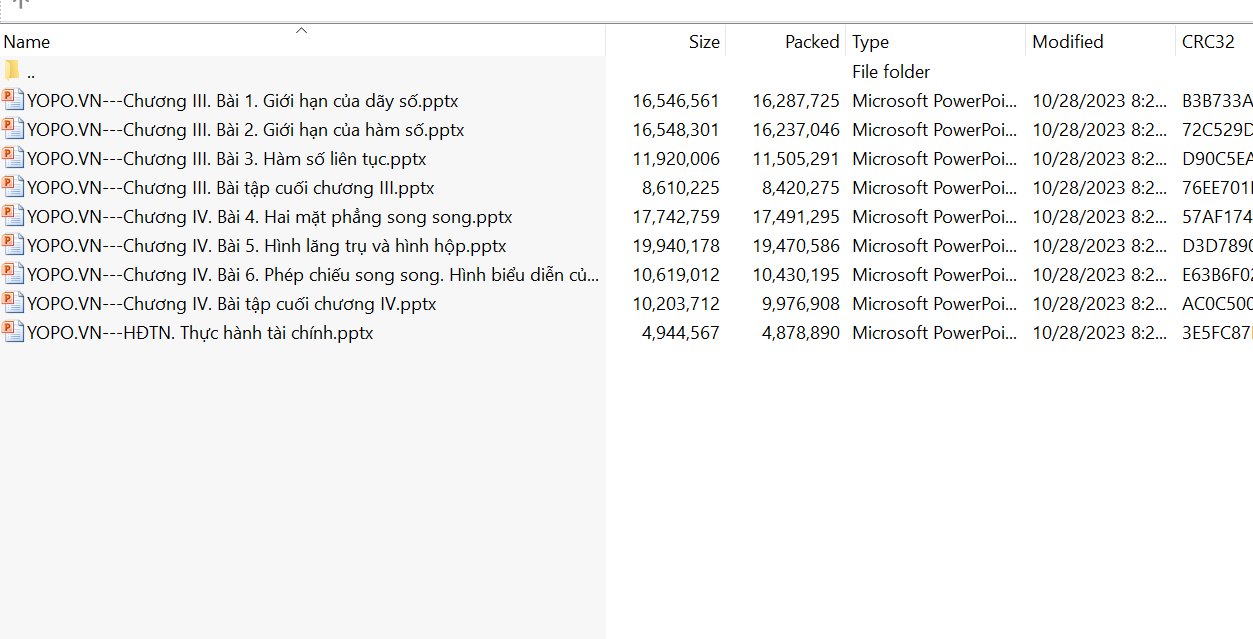Select icon for Bài 4 Hai mặt phẳng song song
1253x639 pixels.
(x=13, y=216)
